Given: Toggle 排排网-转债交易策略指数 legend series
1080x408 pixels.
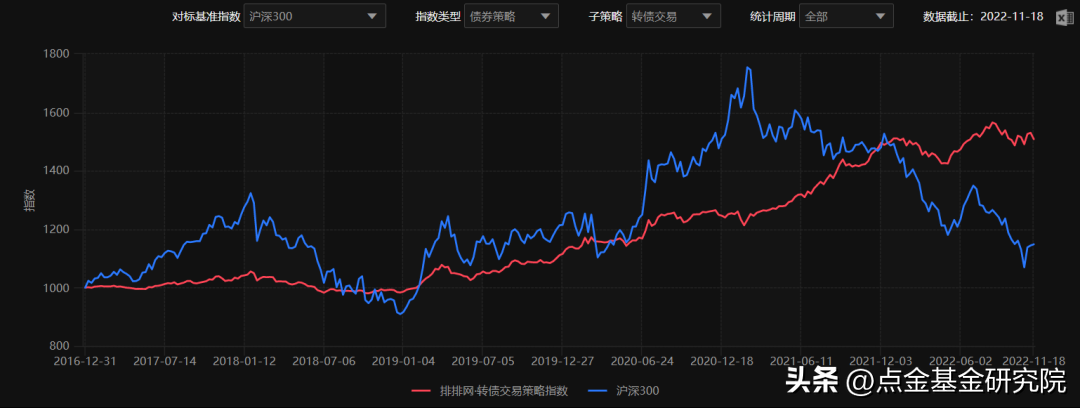Looking at the screenshot, I should click(490, 391).
